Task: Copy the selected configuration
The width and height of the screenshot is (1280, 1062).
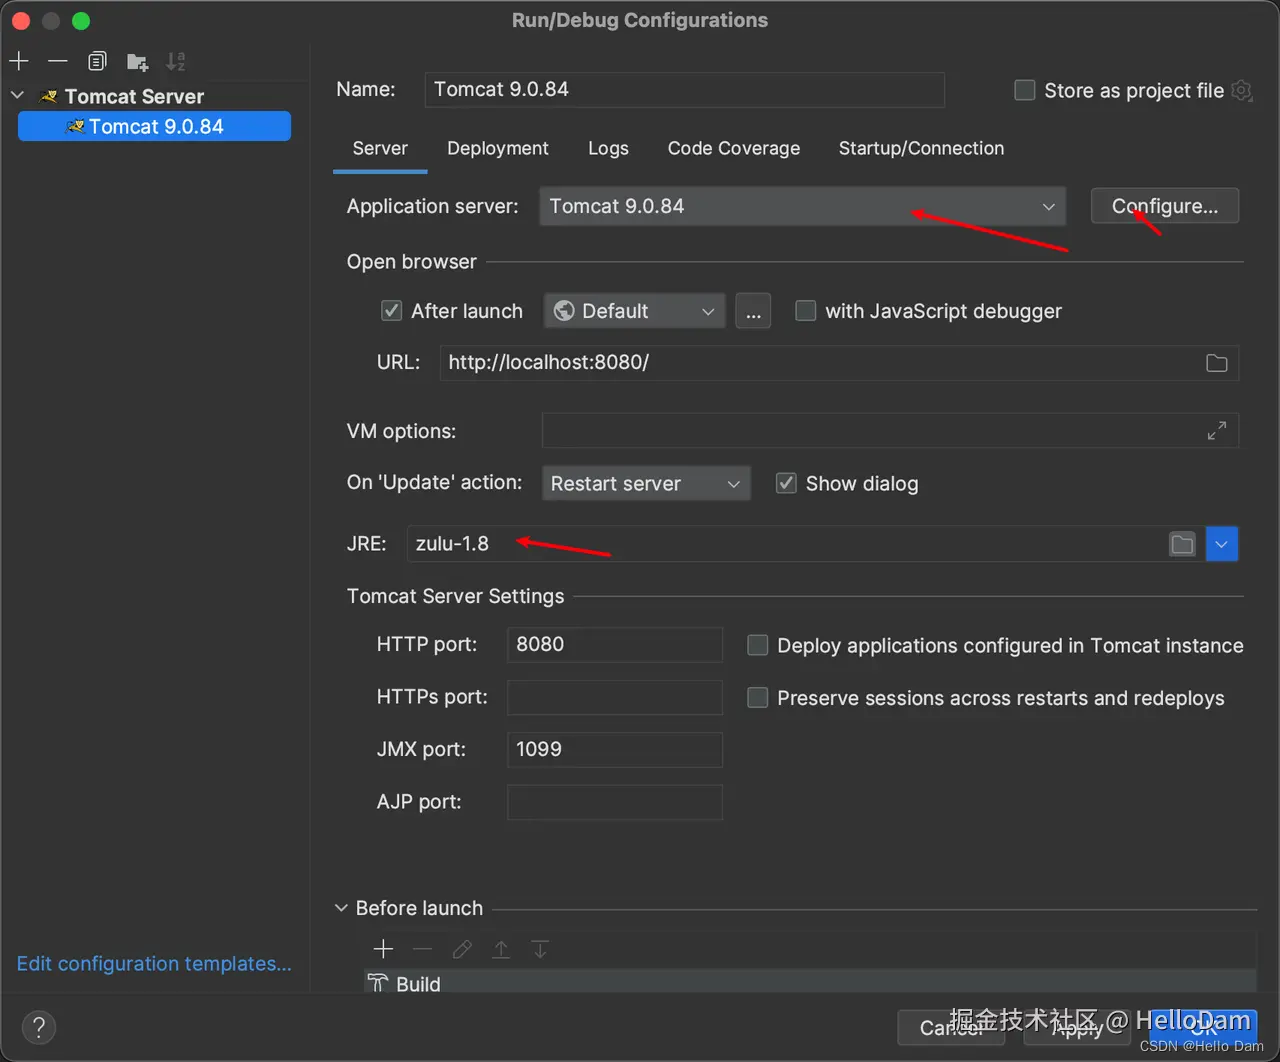Action: tap(97, 61)
